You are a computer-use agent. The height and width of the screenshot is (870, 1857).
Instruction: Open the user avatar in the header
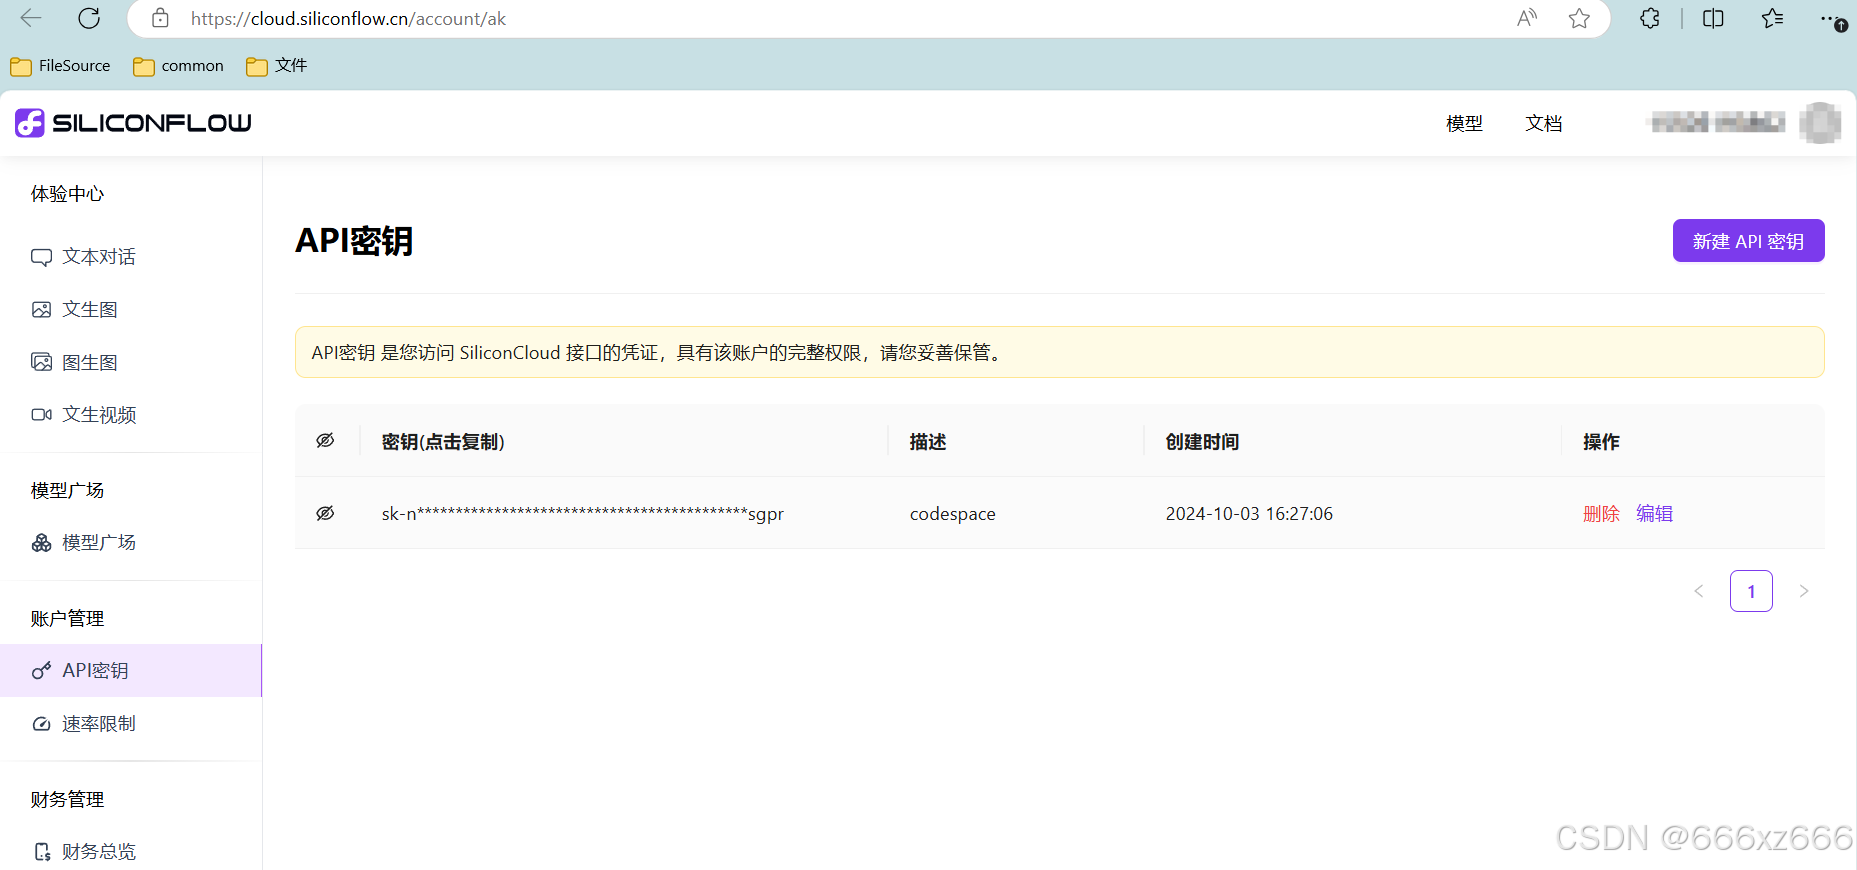(x=1820, y=123)
